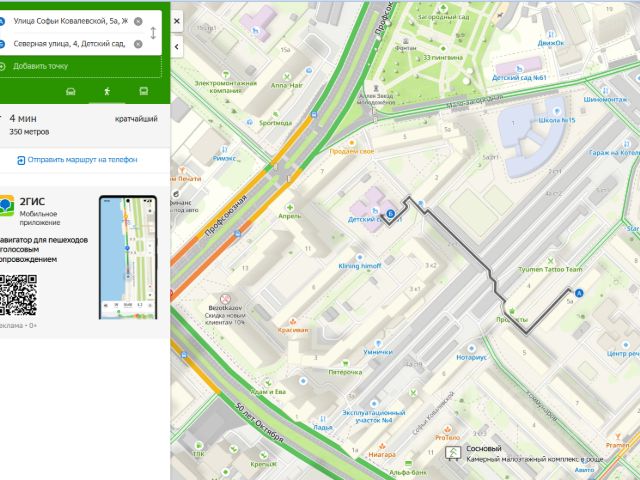
Task: Clear the Северная улица destination field
Action: (138, 44)
